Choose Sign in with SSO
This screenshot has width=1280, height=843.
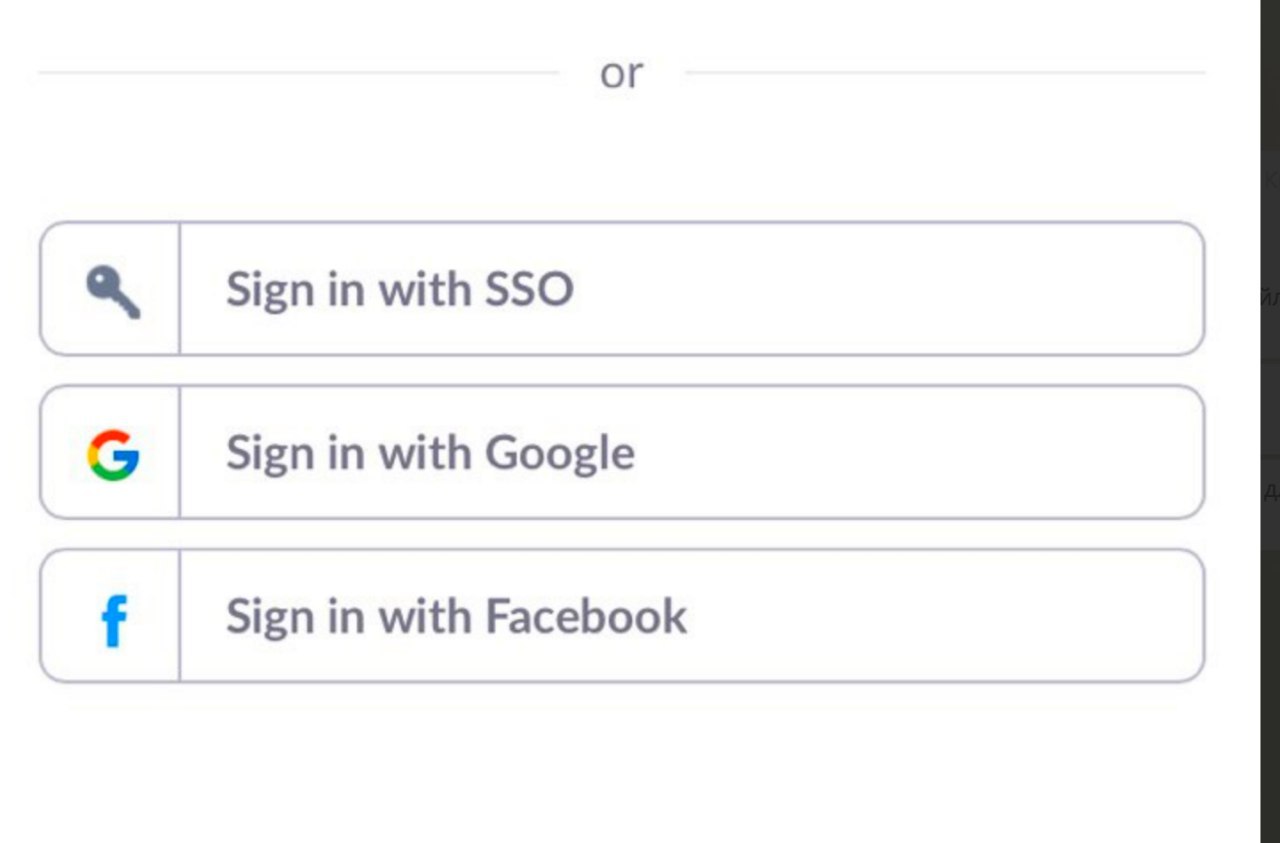coord(621,288)
